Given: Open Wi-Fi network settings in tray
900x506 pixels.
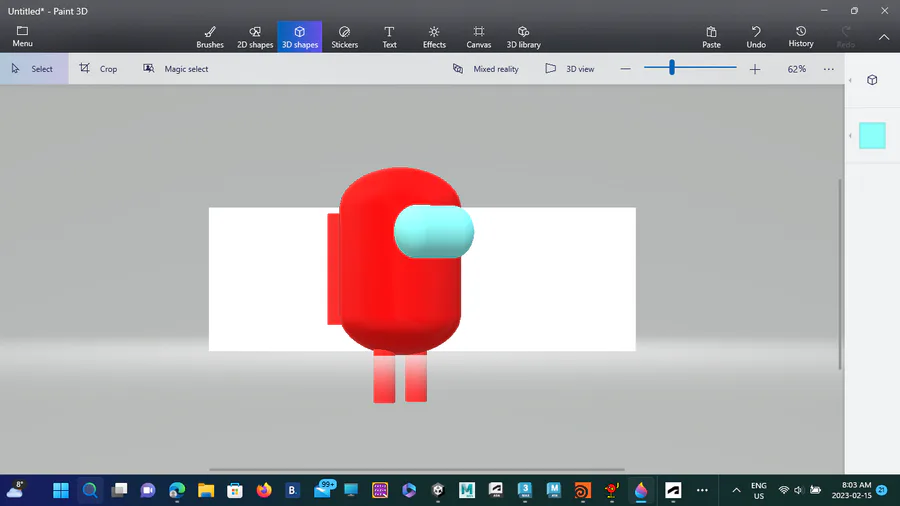Looking at the screenshot, I should pyautogui.click(x=783, y=491).
